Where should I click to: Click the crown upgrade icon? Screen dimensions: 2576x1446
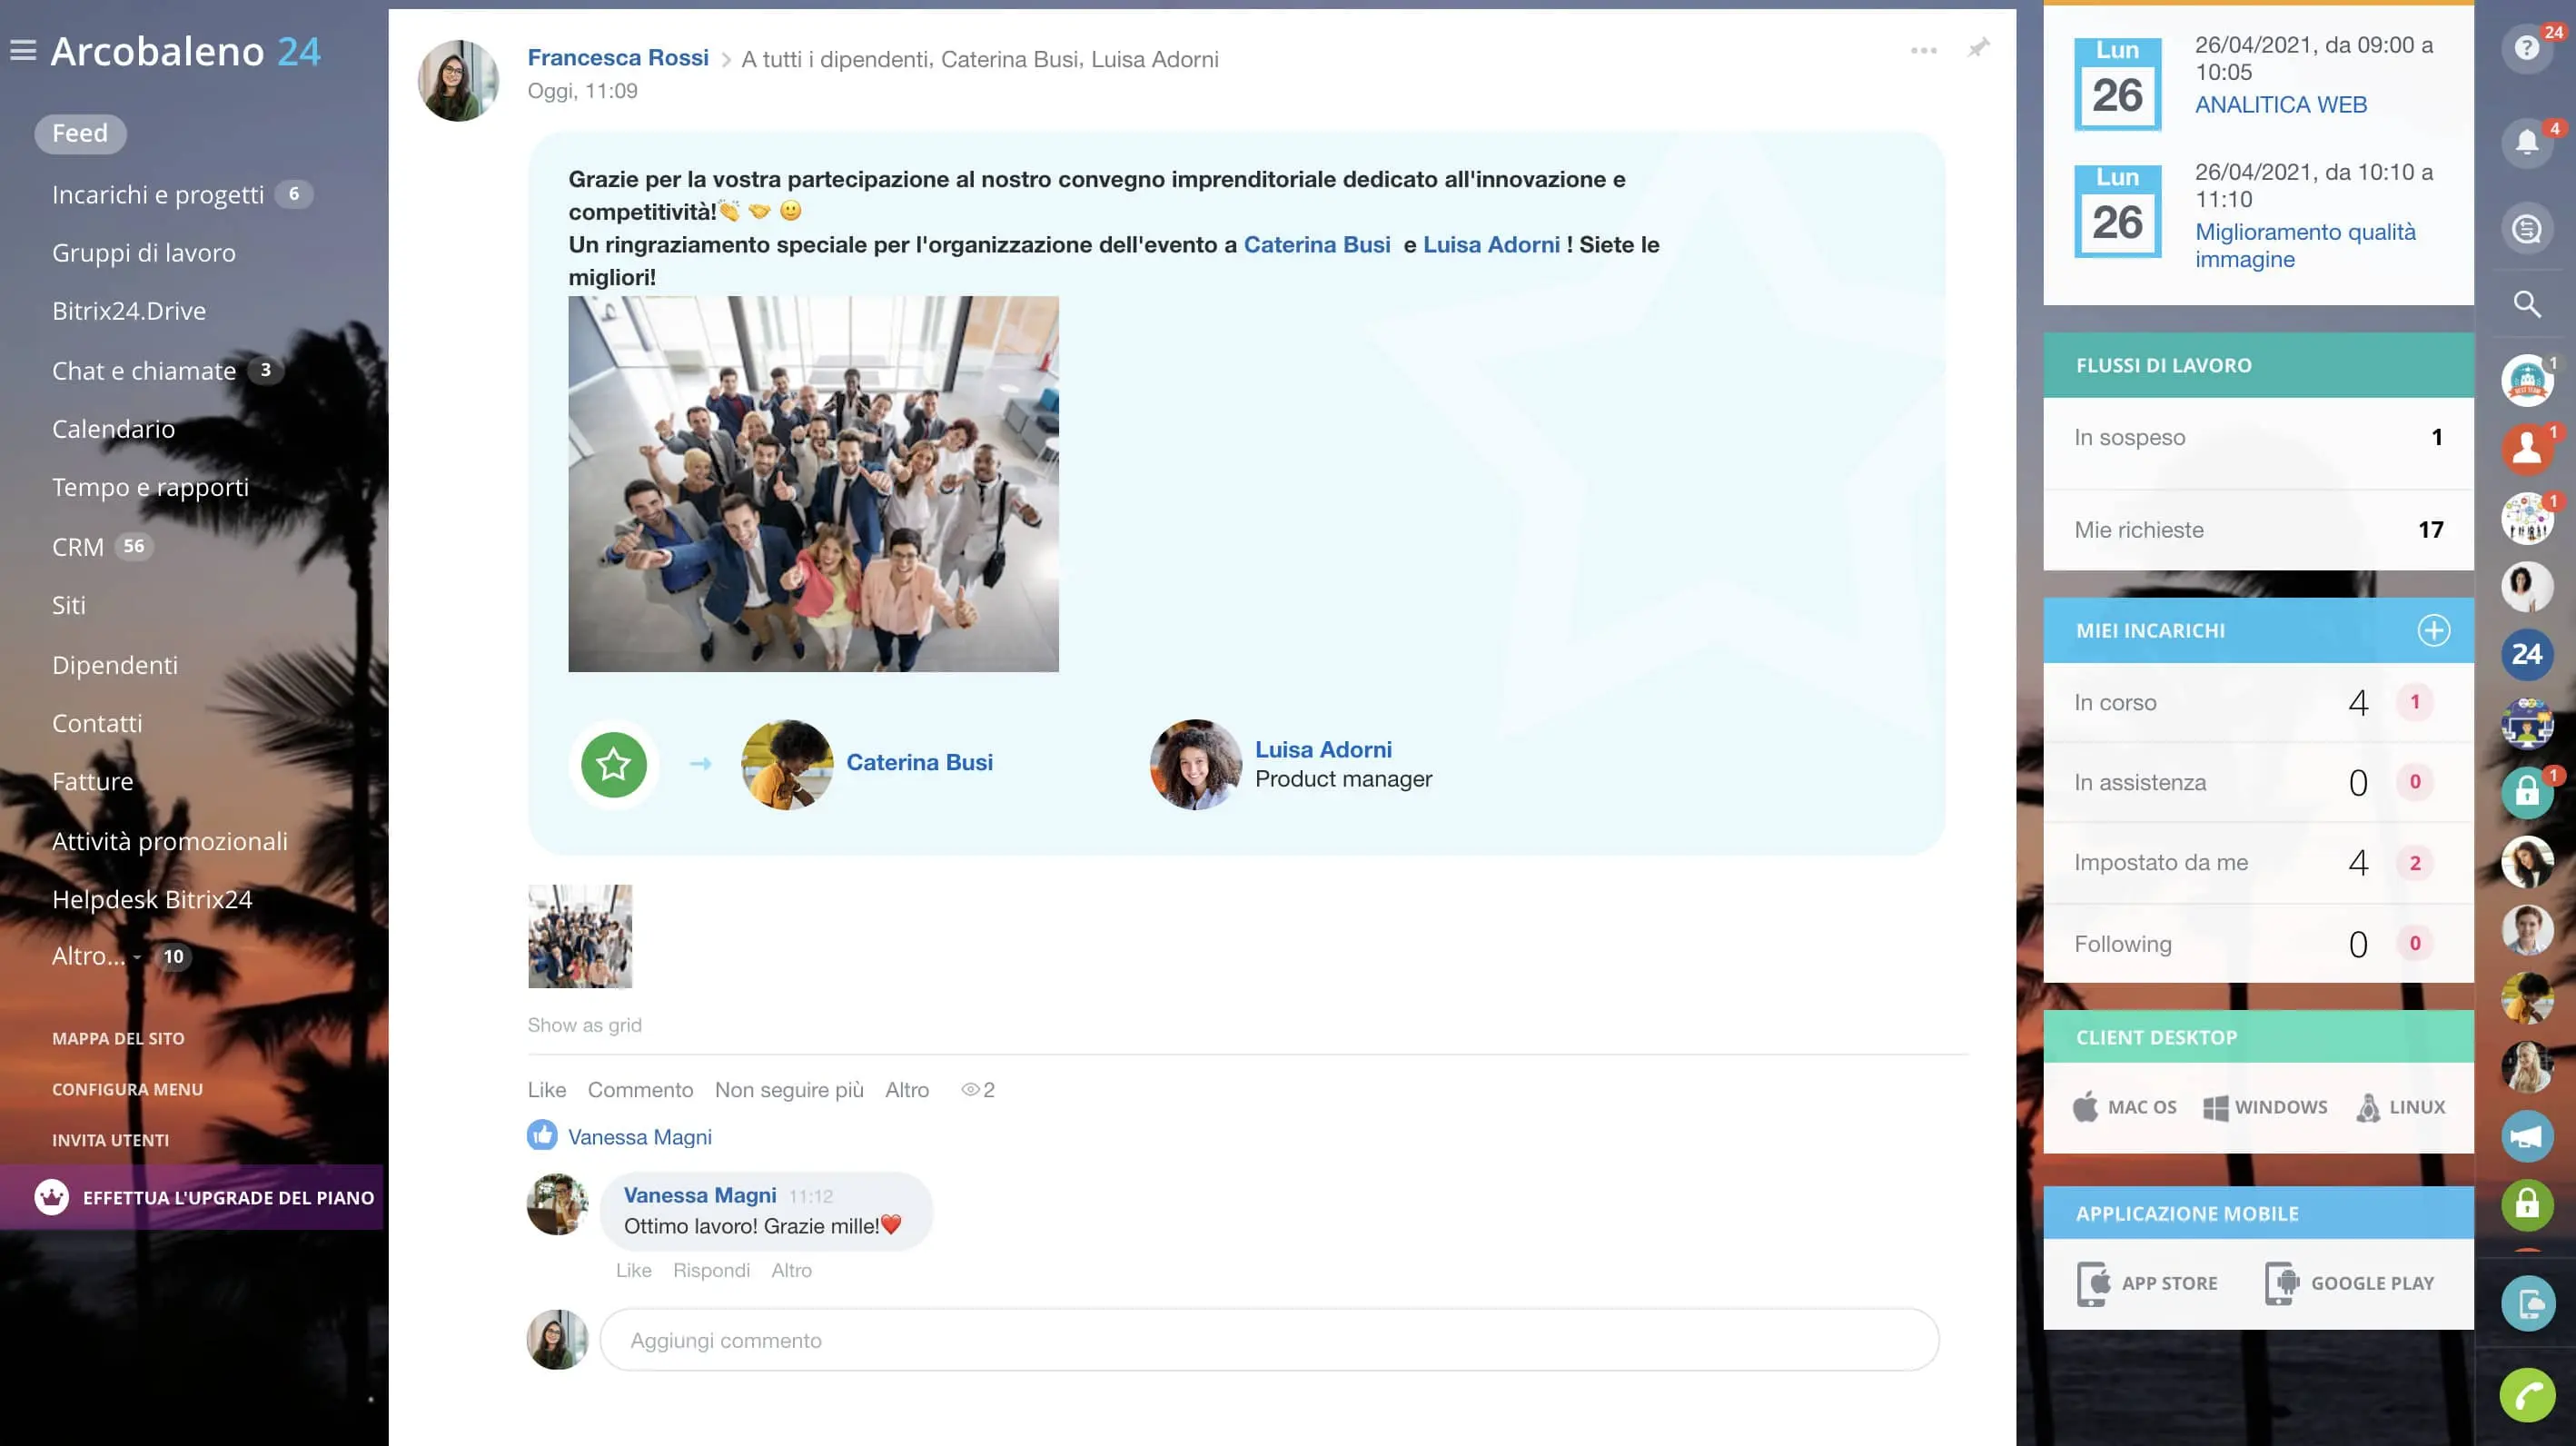point(51,1197)
